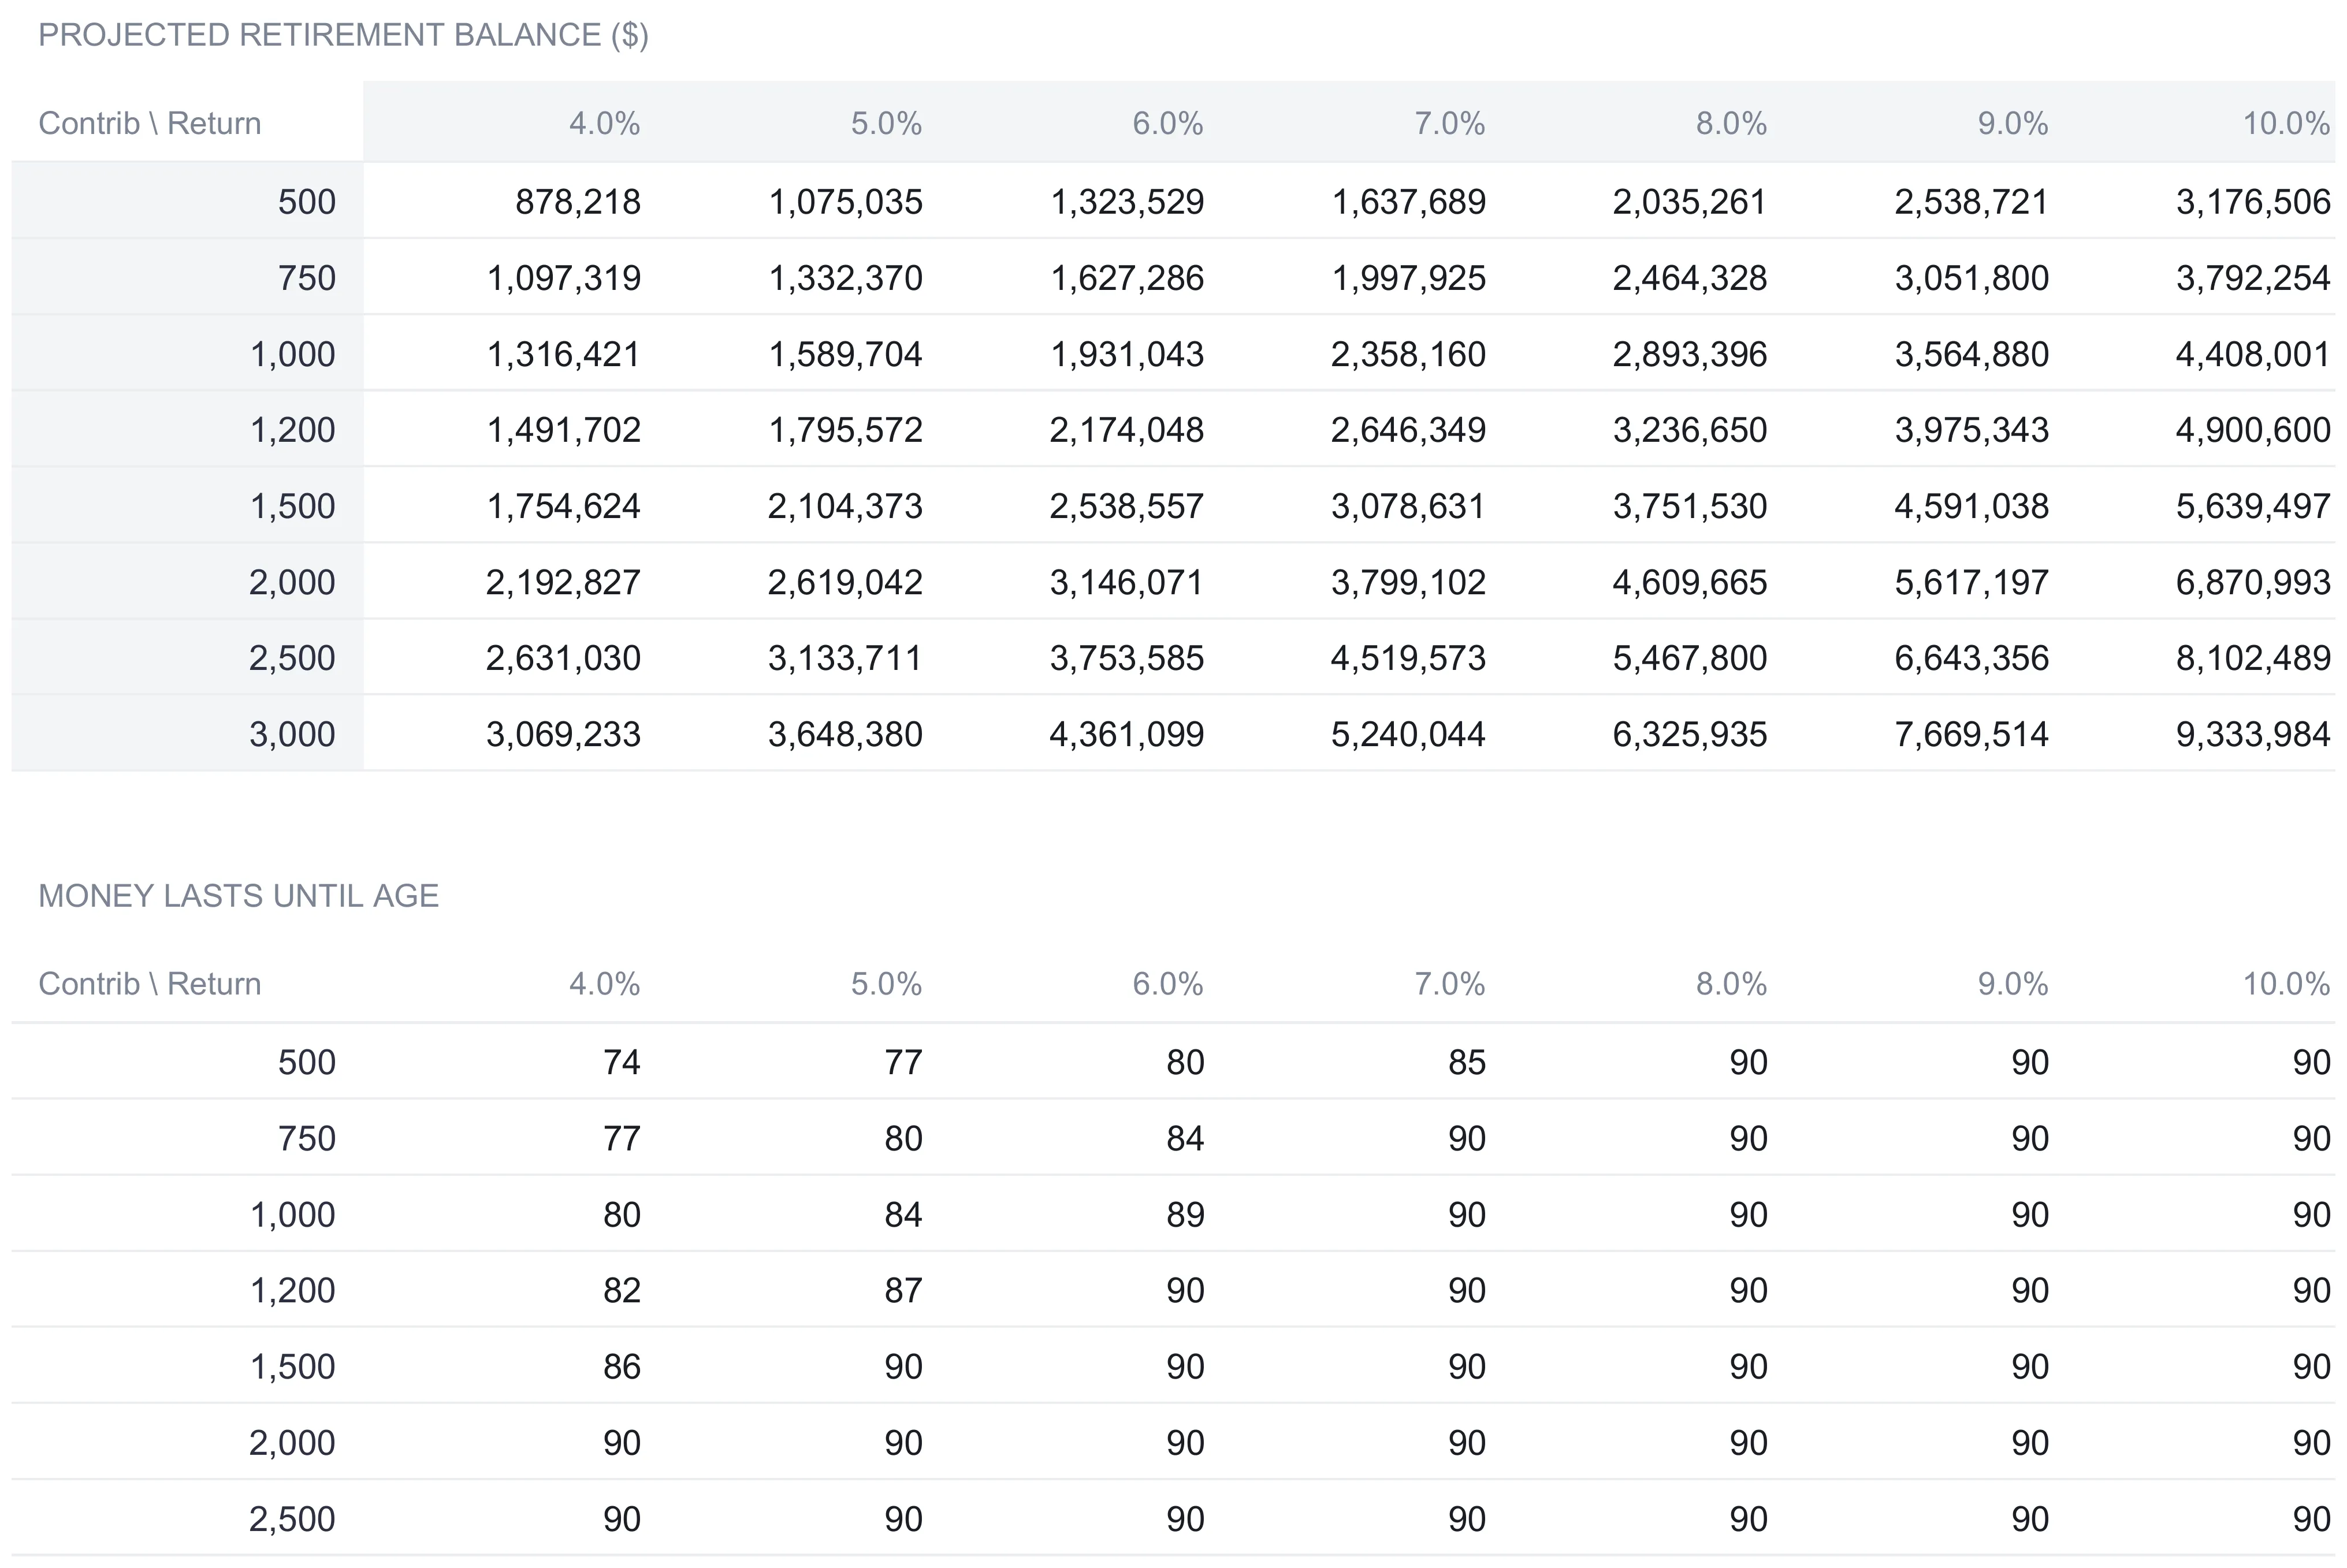Click Contrib \ Return header in the balance table
This screenshot has height=1568, width=2347.
pyautogui.click(x=150, y=123)
